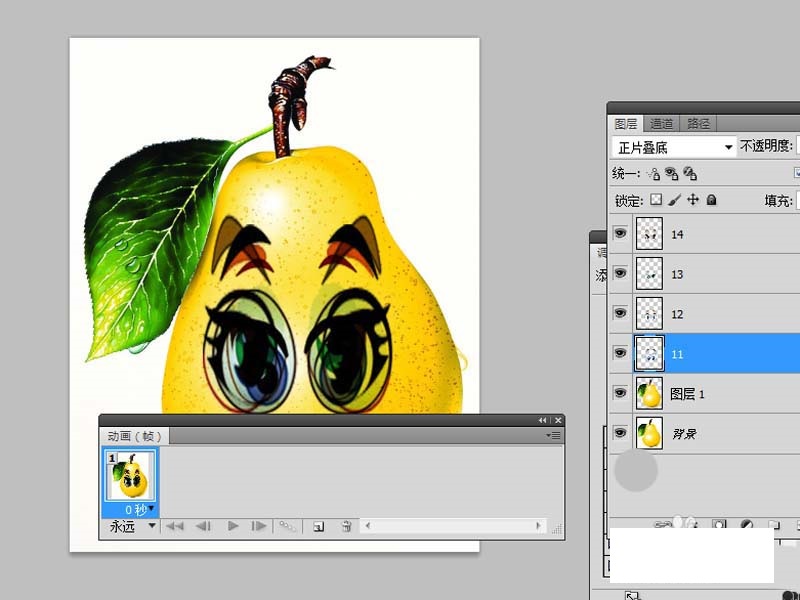This screenshot has width=800, height=600.
Task: Switch to the 路径 paths tab
Action: pyautogui.click(x=699, y=122)
